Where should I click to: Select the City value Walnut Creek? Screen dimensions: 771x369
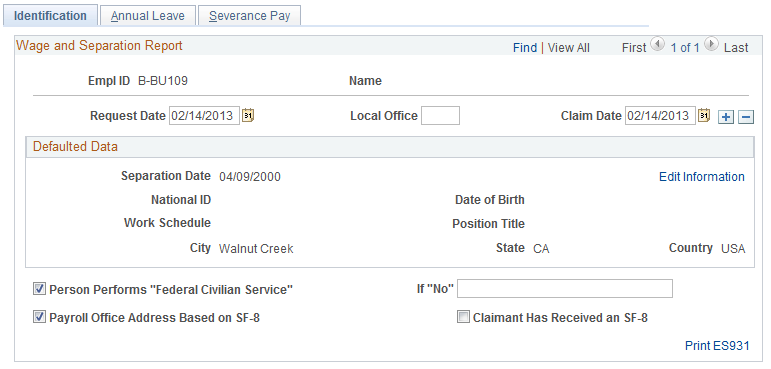[256, 248]
